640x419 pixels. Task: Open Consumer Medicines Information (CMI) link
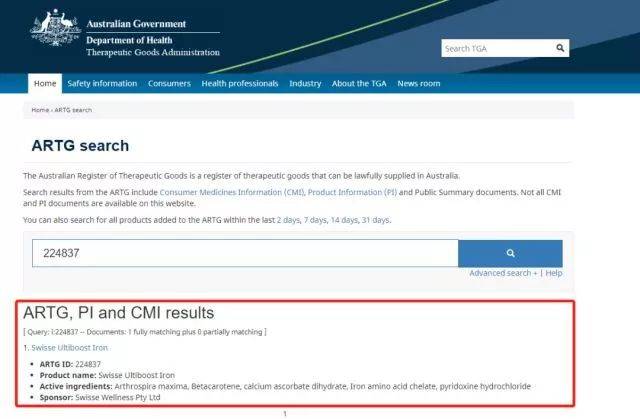(232, 192)
